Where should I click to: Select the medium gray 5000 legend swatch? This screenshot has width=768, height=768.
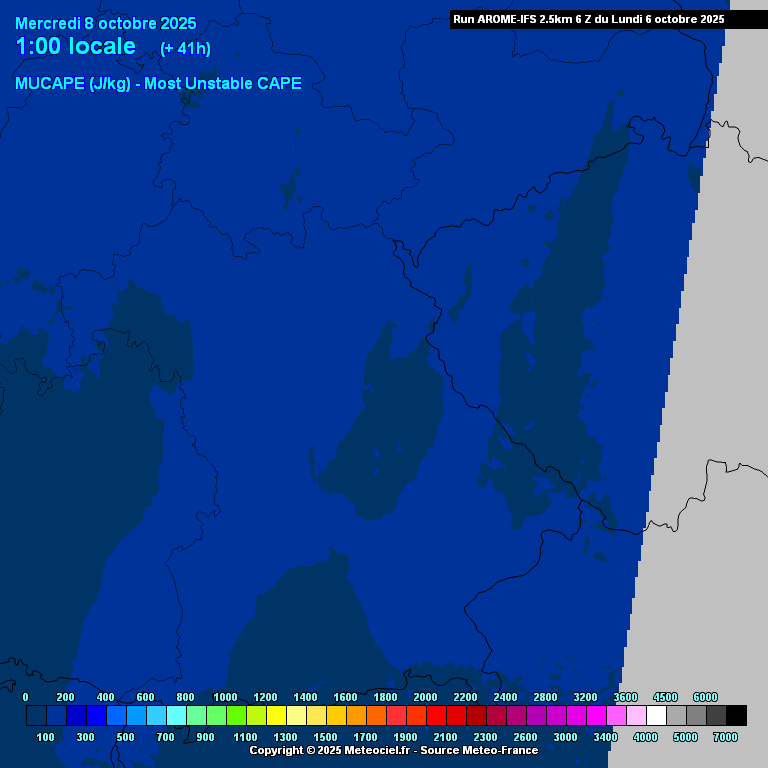pos(696,715)
